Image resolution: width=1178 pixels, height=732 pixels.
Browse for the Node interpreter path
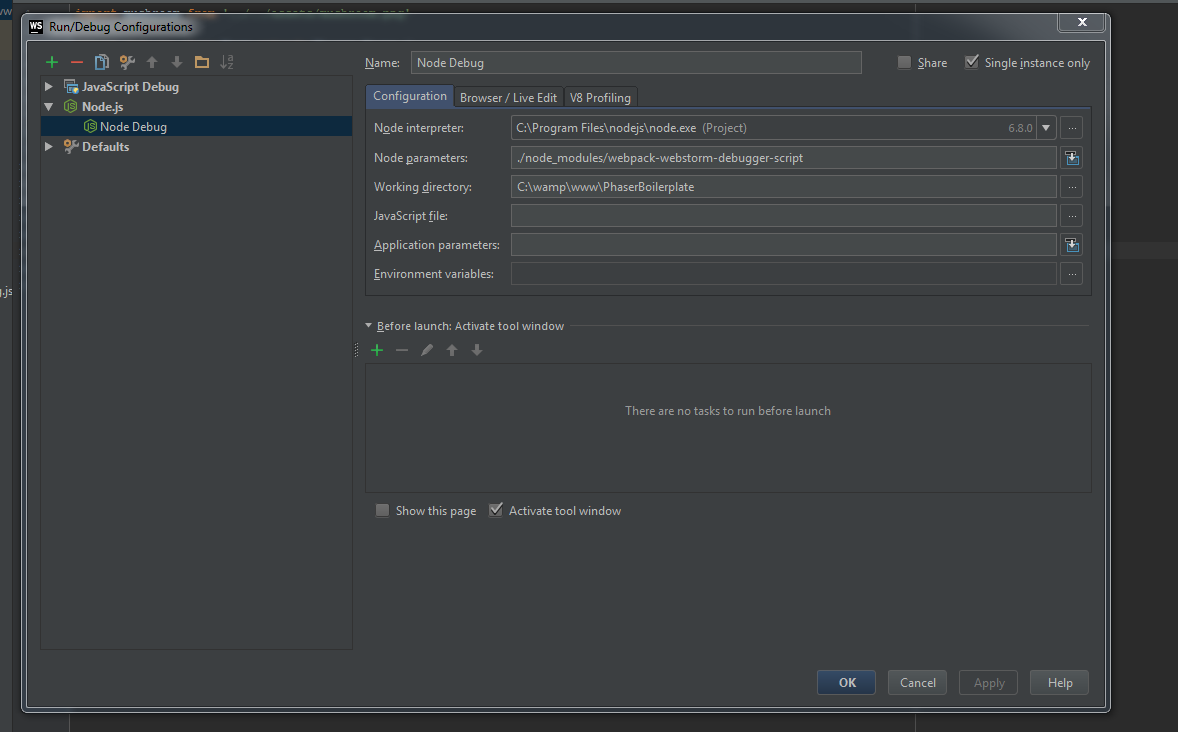(x=1072, y=128)
